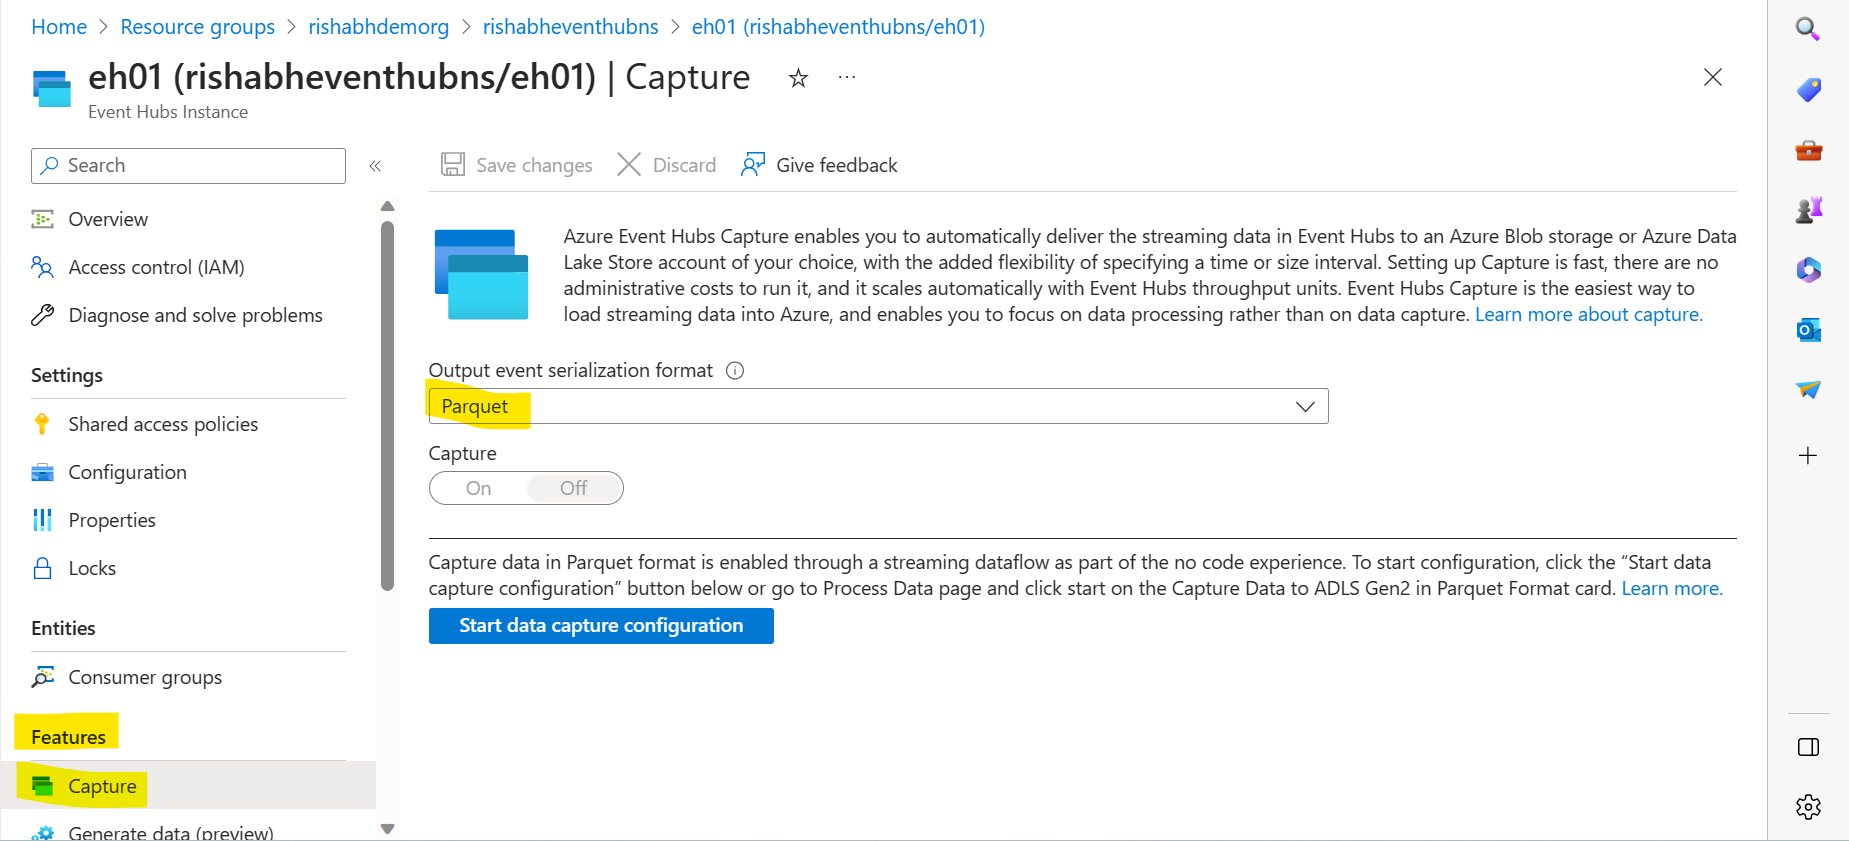Screen dimensions: 1849x841
Task: Open the Output event serialization format dropdown
Action: pos(878,406)
